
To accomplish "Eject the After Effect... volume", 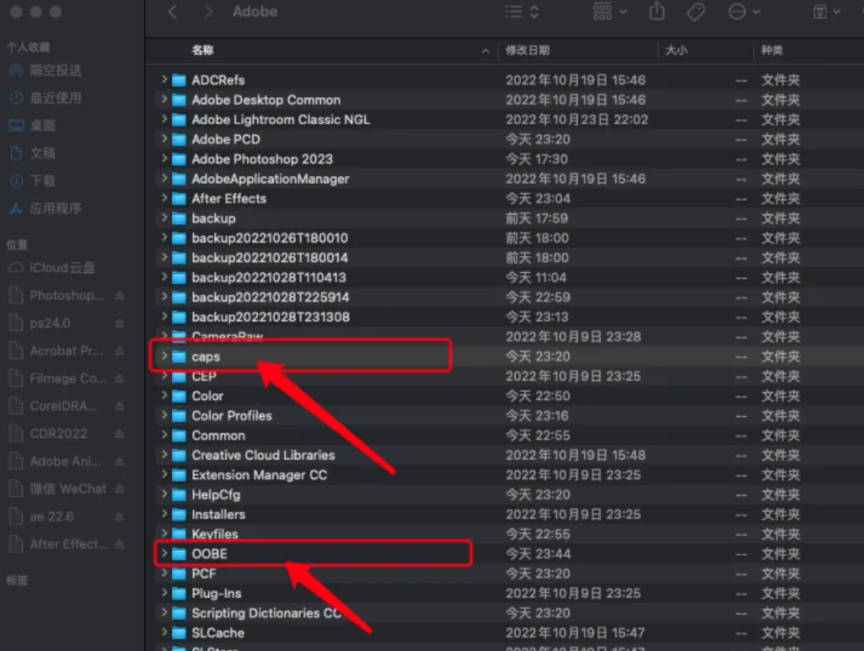I will (x=120, y=544).
